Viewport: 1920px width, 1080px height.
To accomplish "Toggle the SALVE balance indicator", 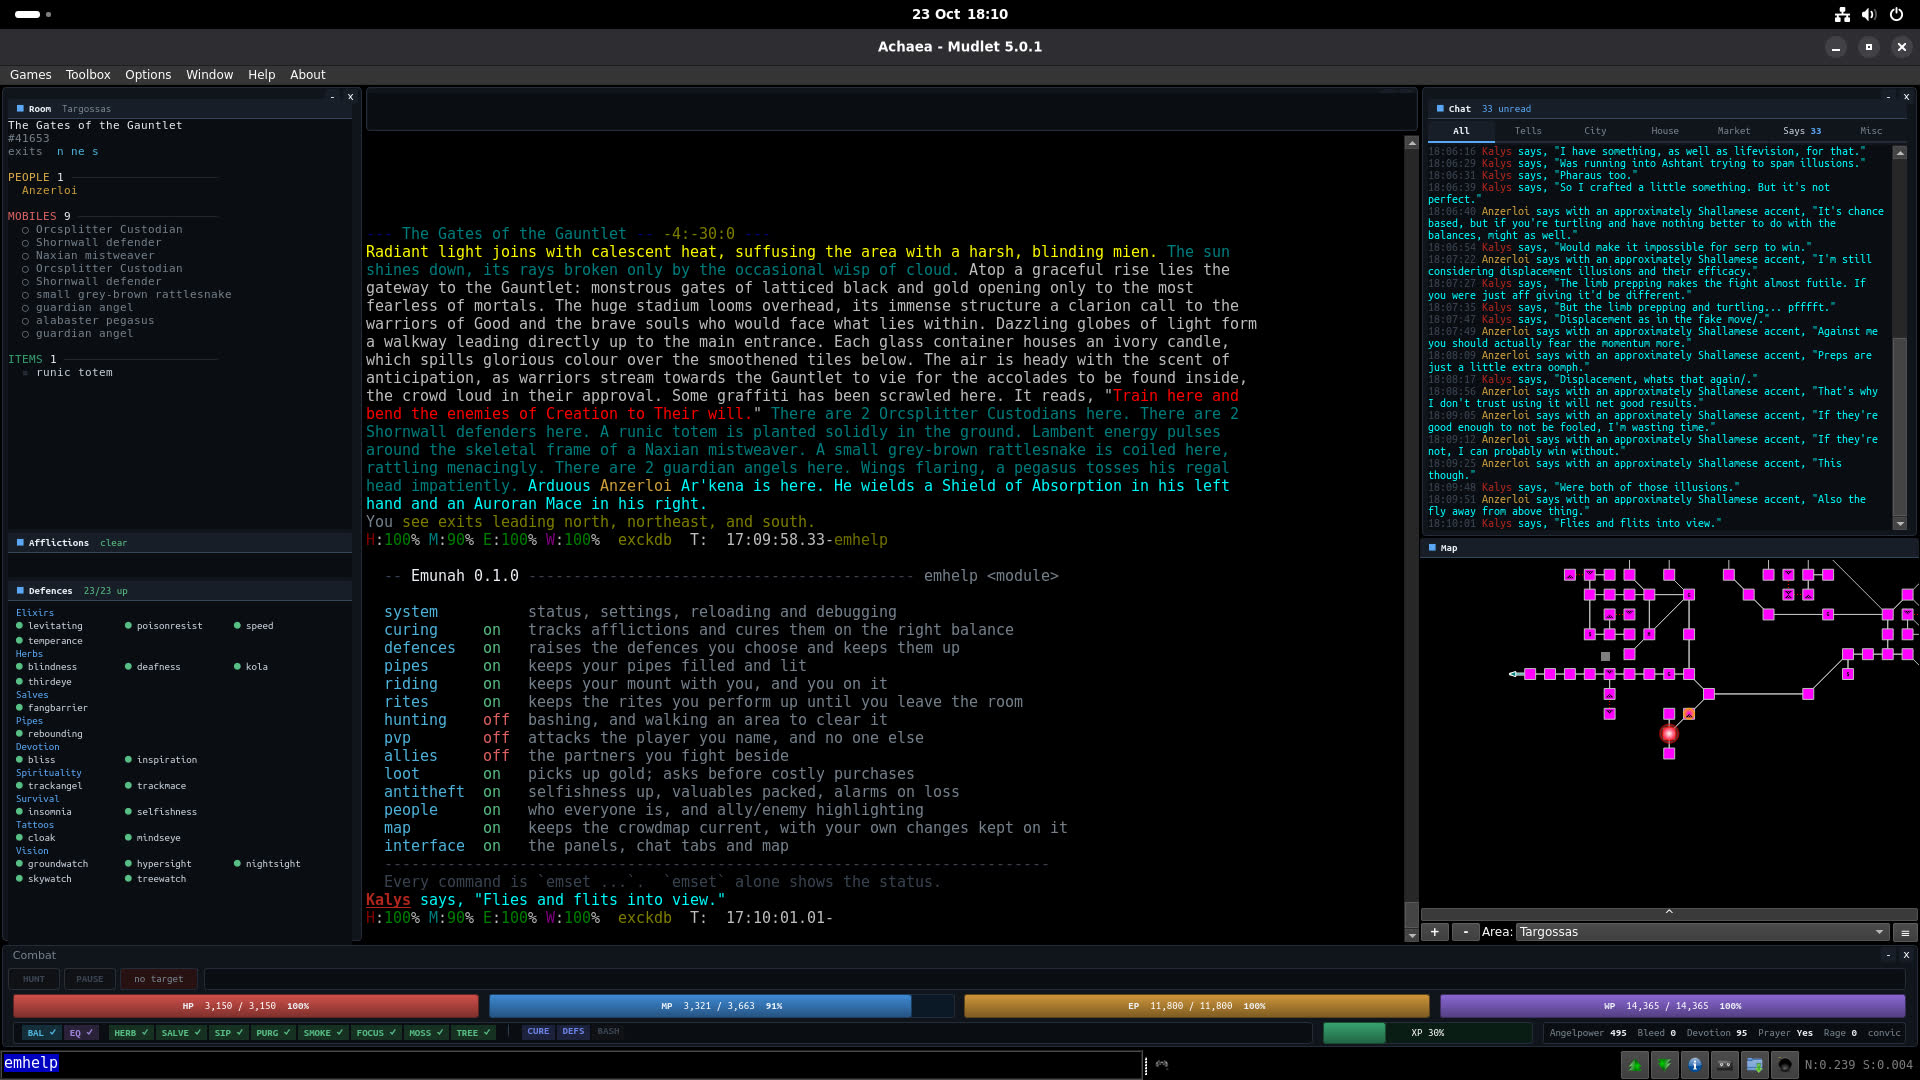I will click(181, 1033).
